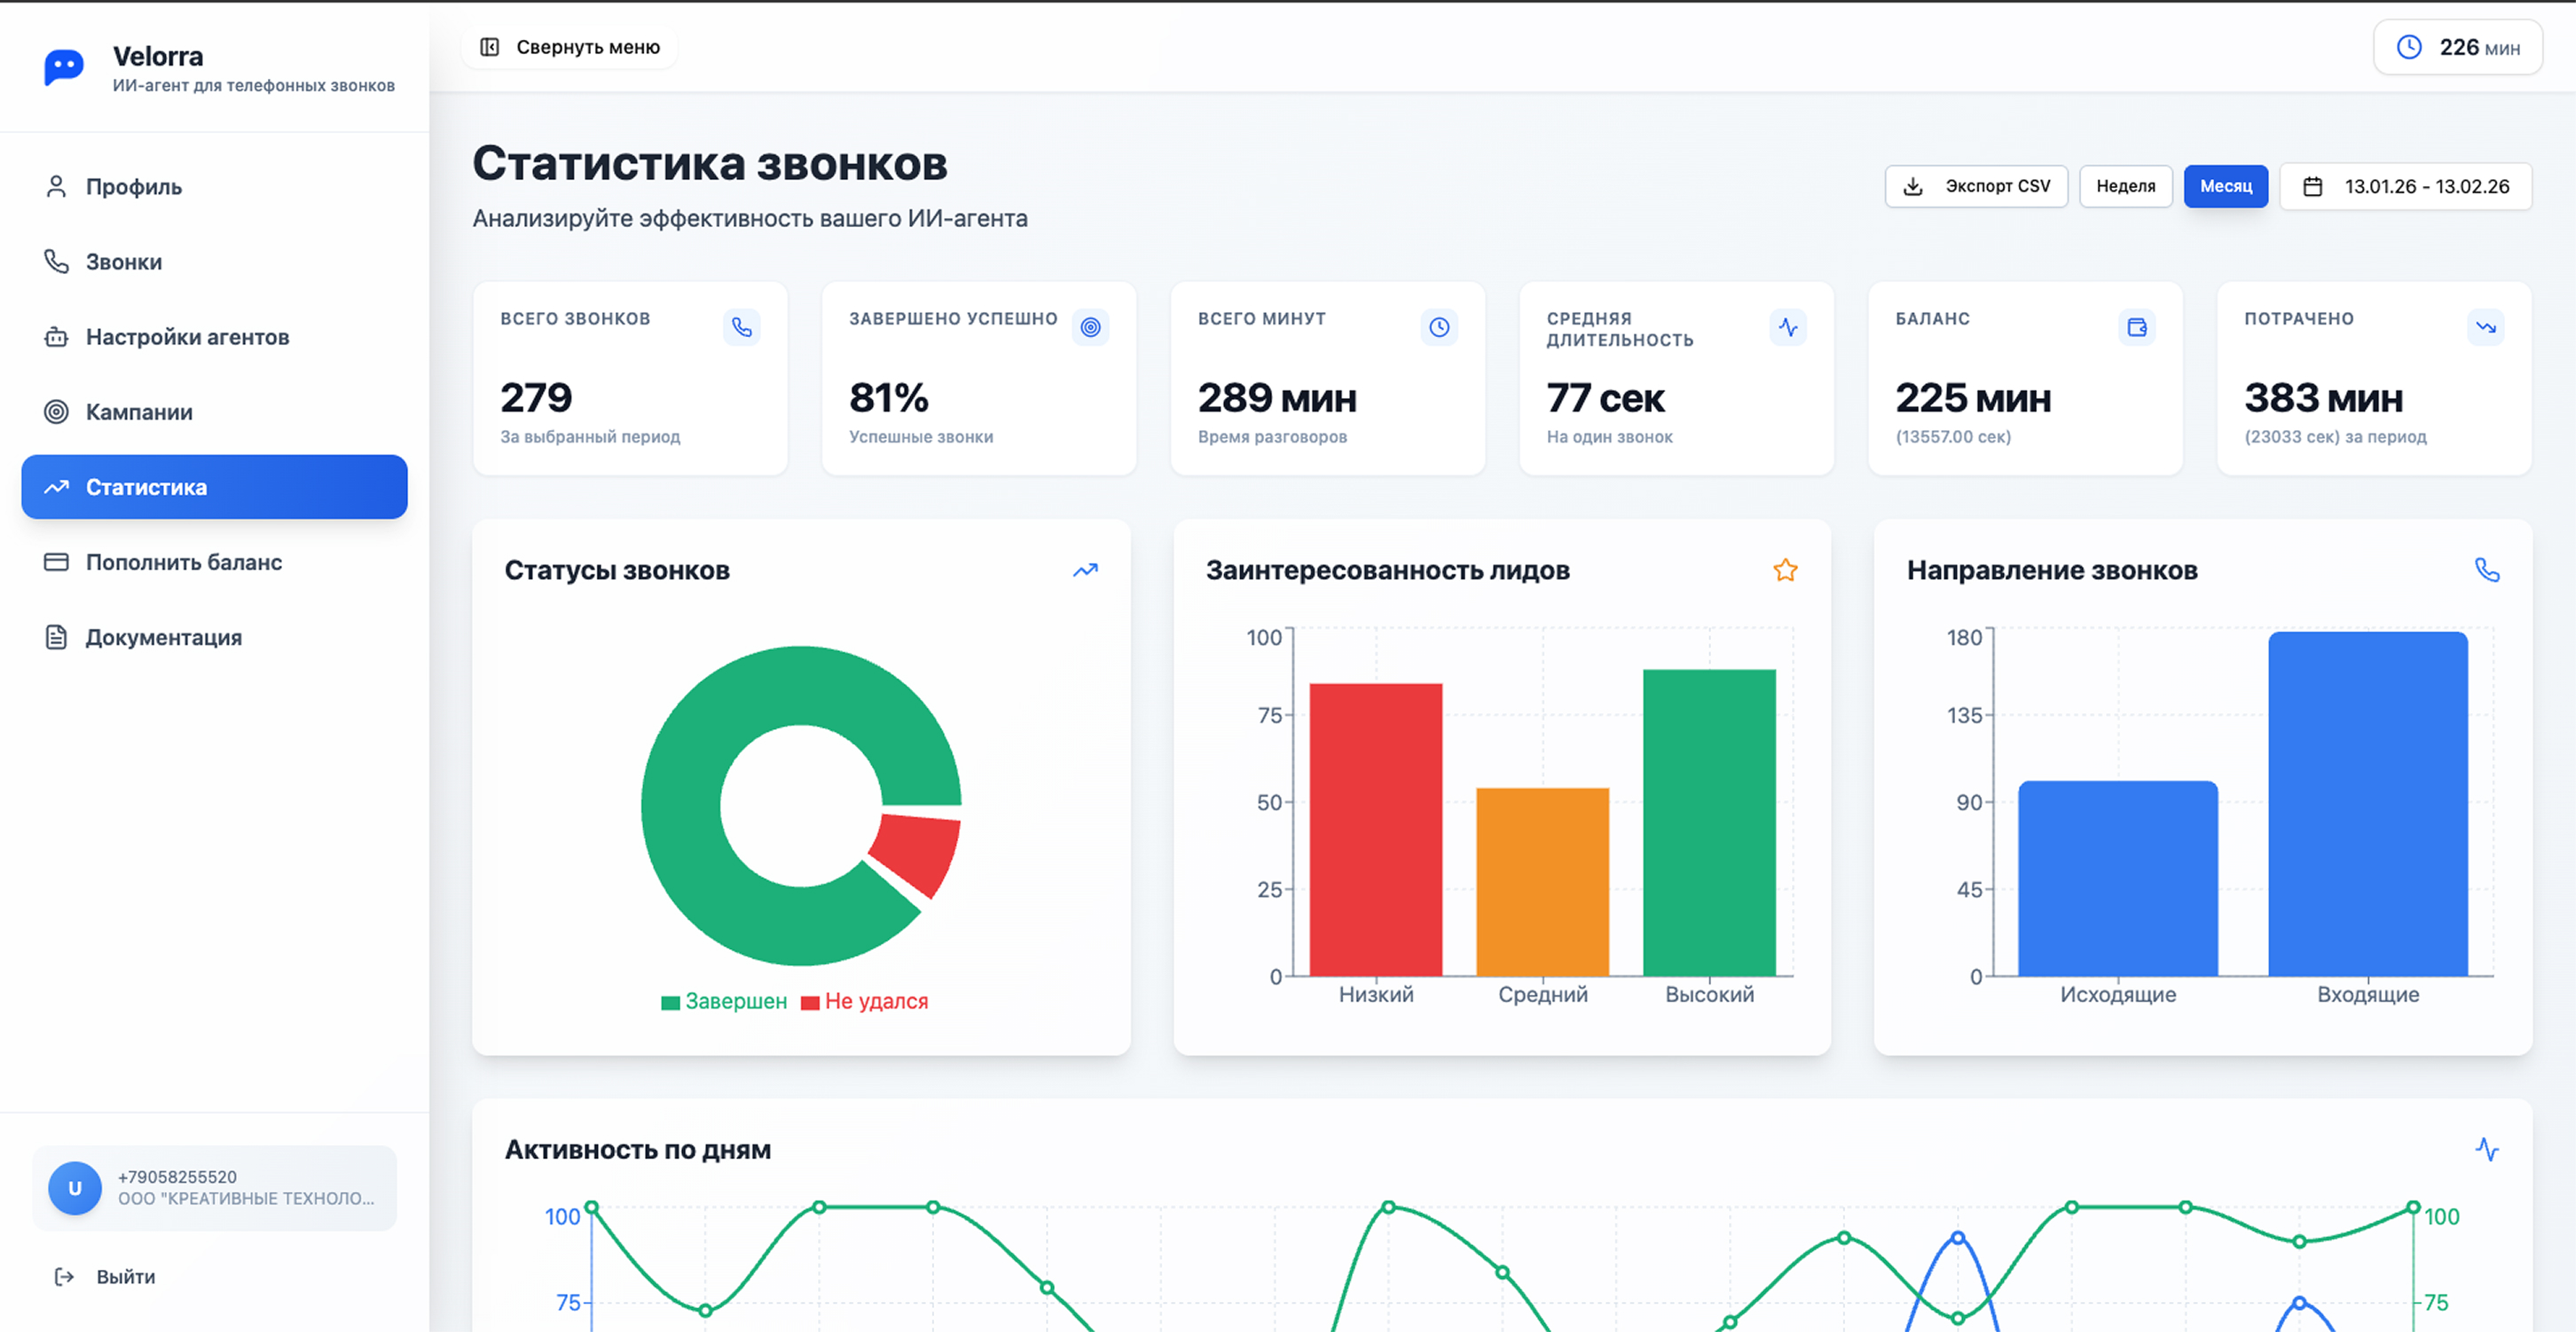Screen dimensions: 2576x1332
Task: Click the trend icon in Статусы звонков panel
Action: pos(1085,570)
